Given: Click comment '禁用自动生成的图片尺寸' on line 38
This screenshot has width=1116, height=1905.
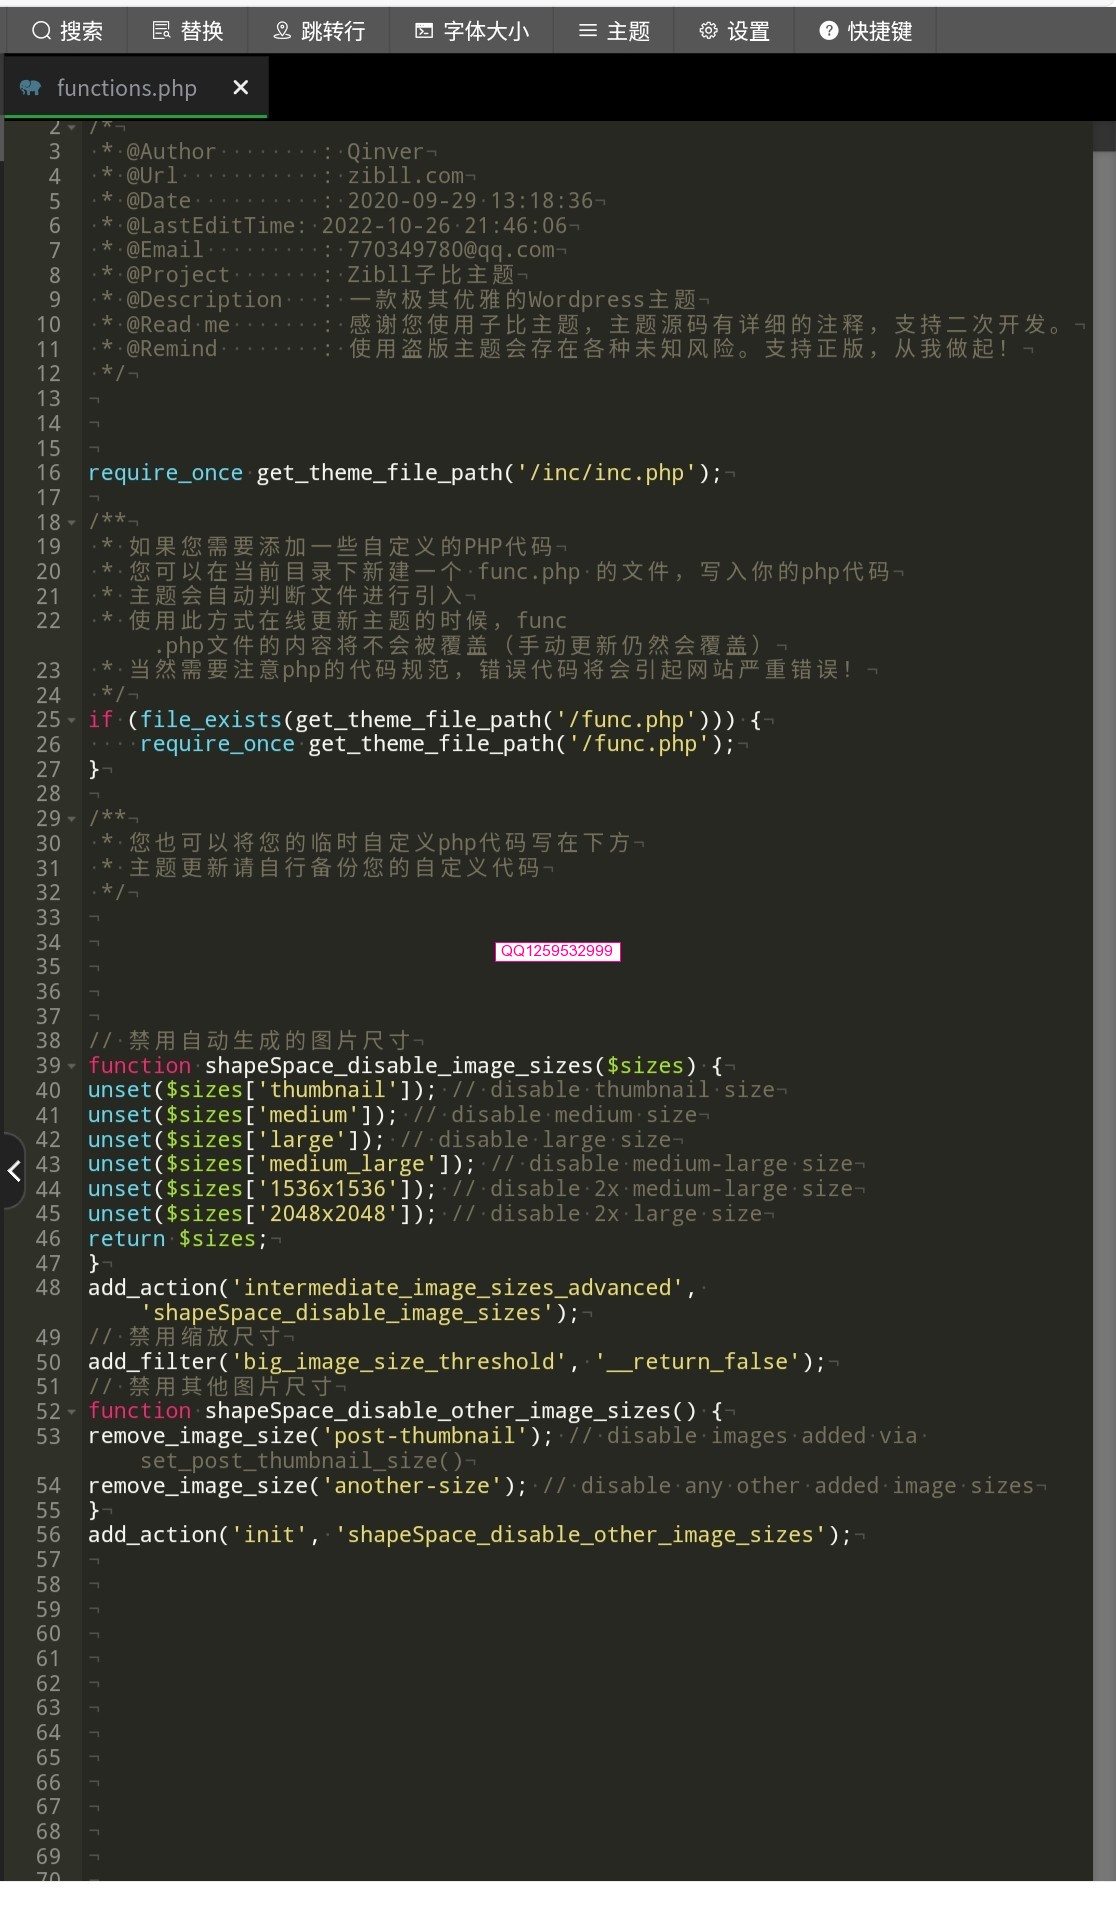Looking at the screenshot, I should (x=269, y=1041).
